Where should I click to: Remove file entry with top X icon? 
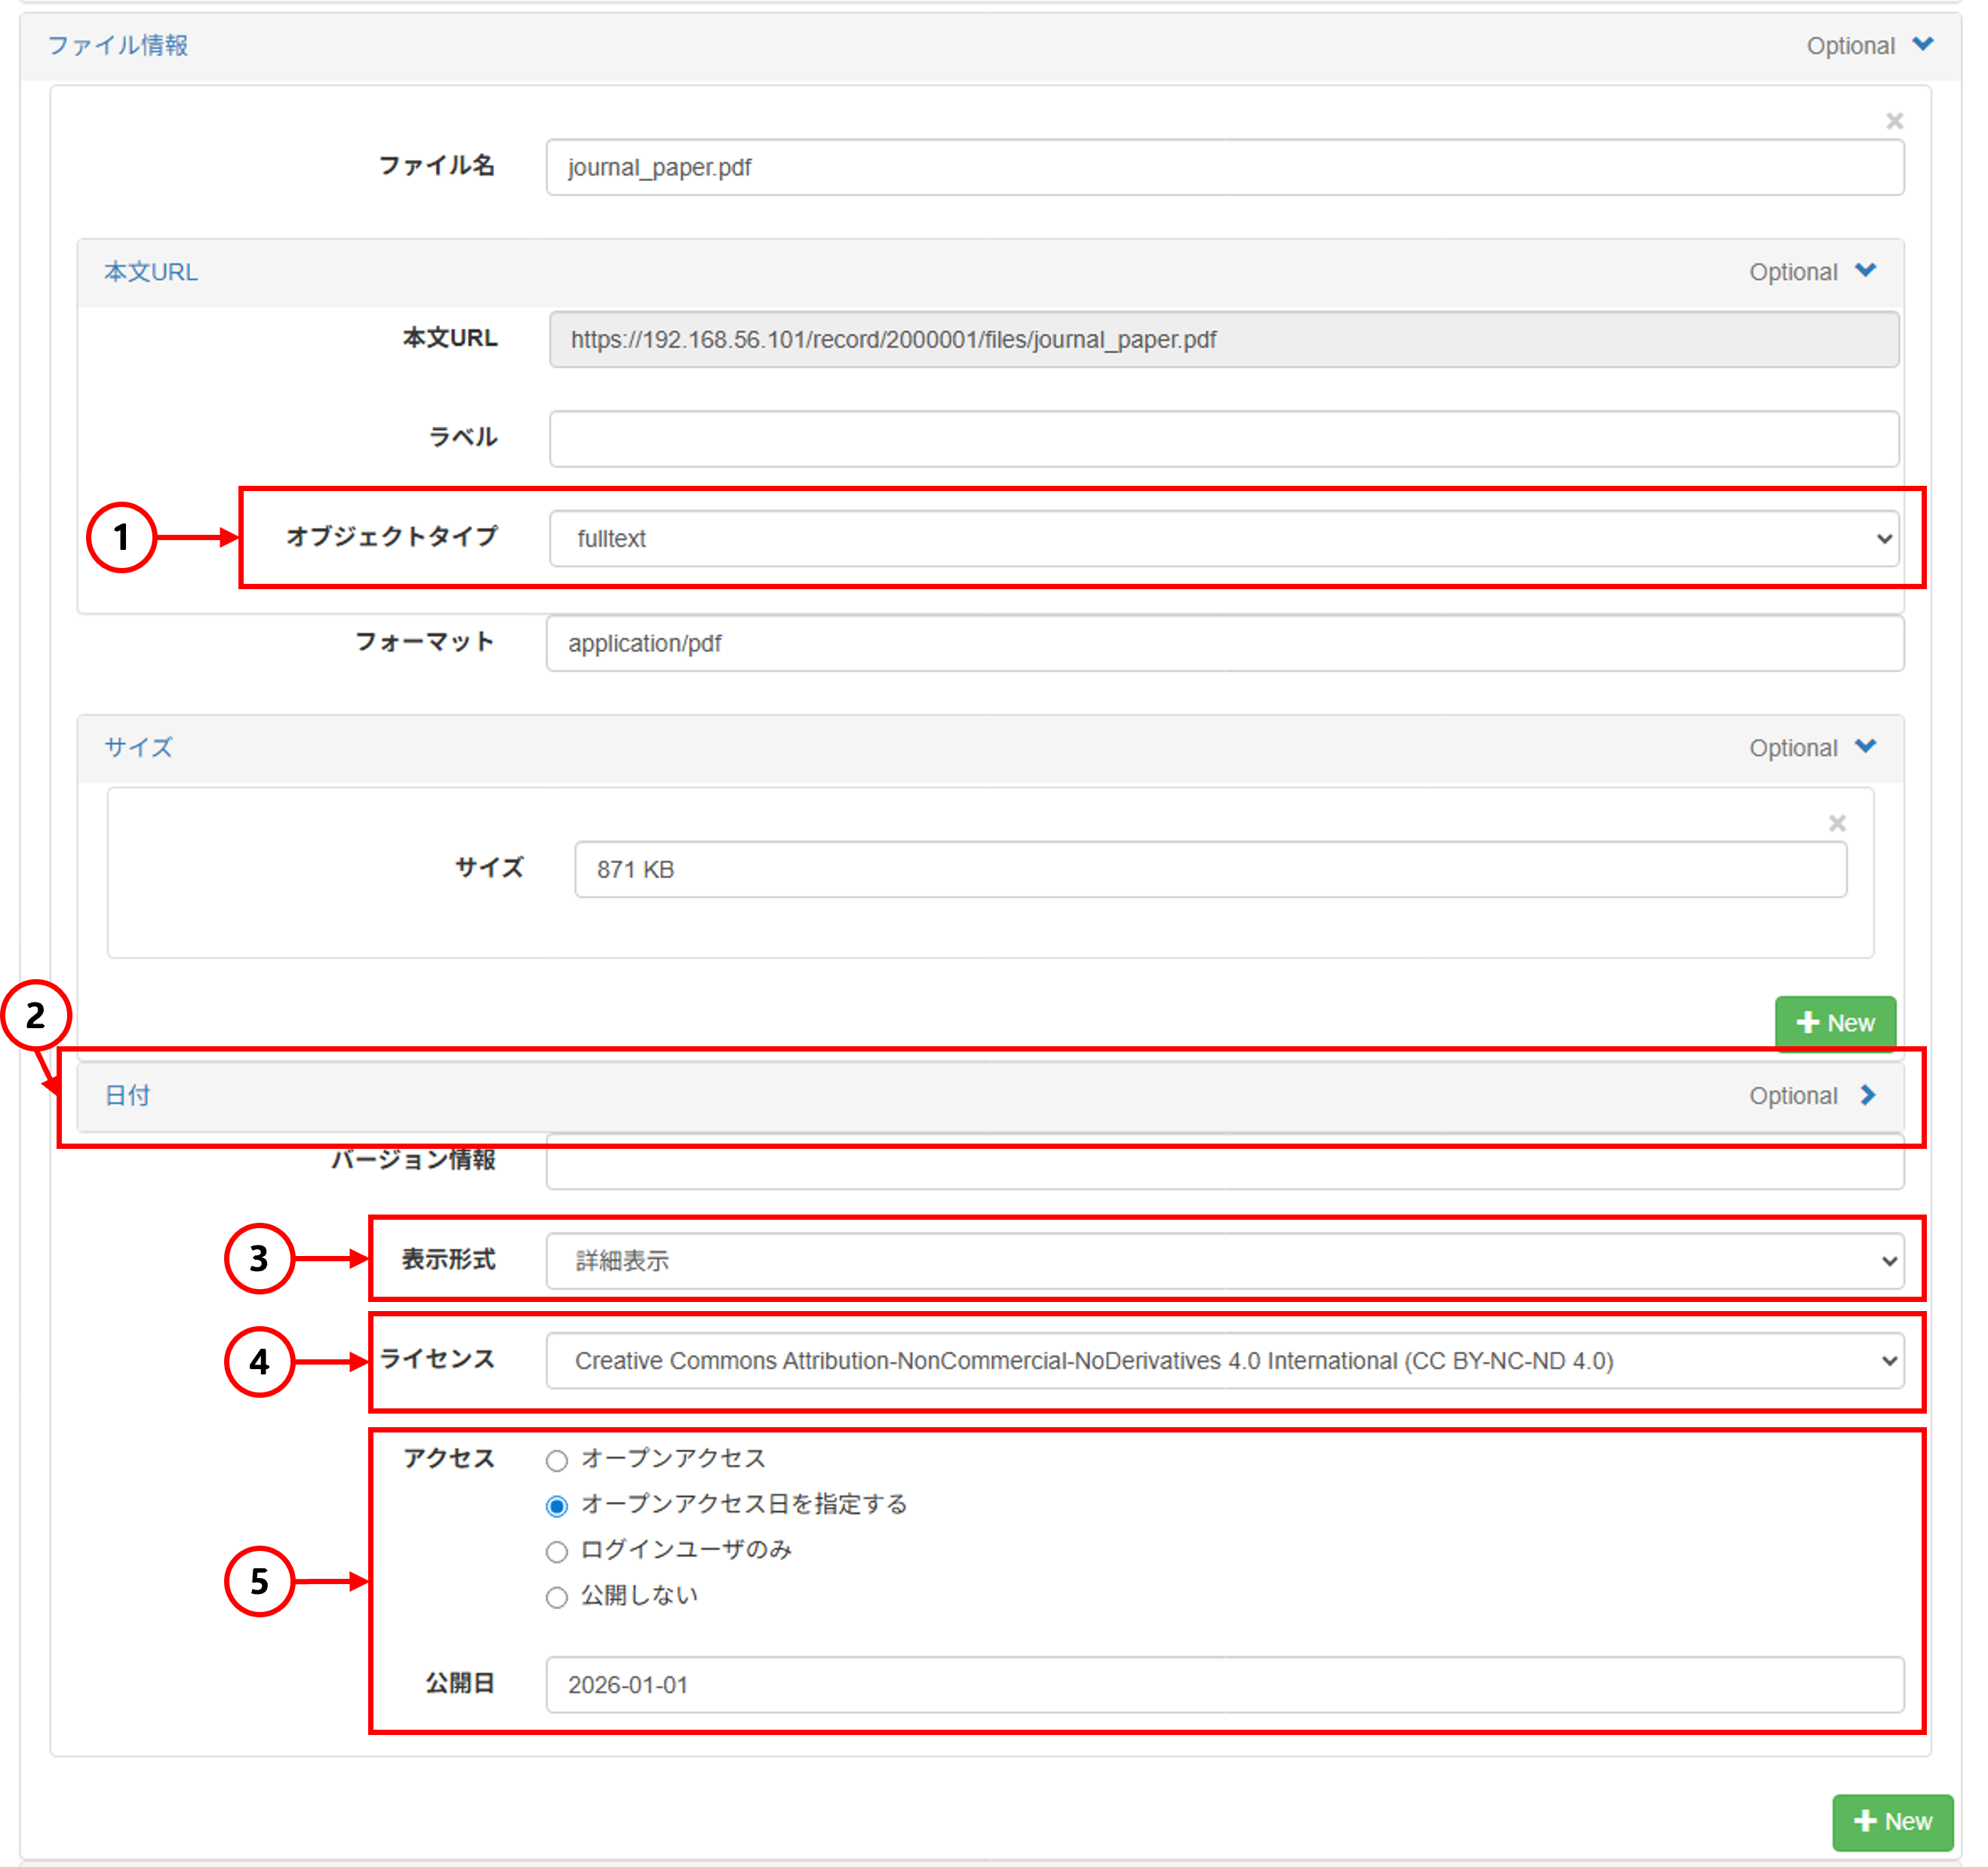coord(1894,121)
